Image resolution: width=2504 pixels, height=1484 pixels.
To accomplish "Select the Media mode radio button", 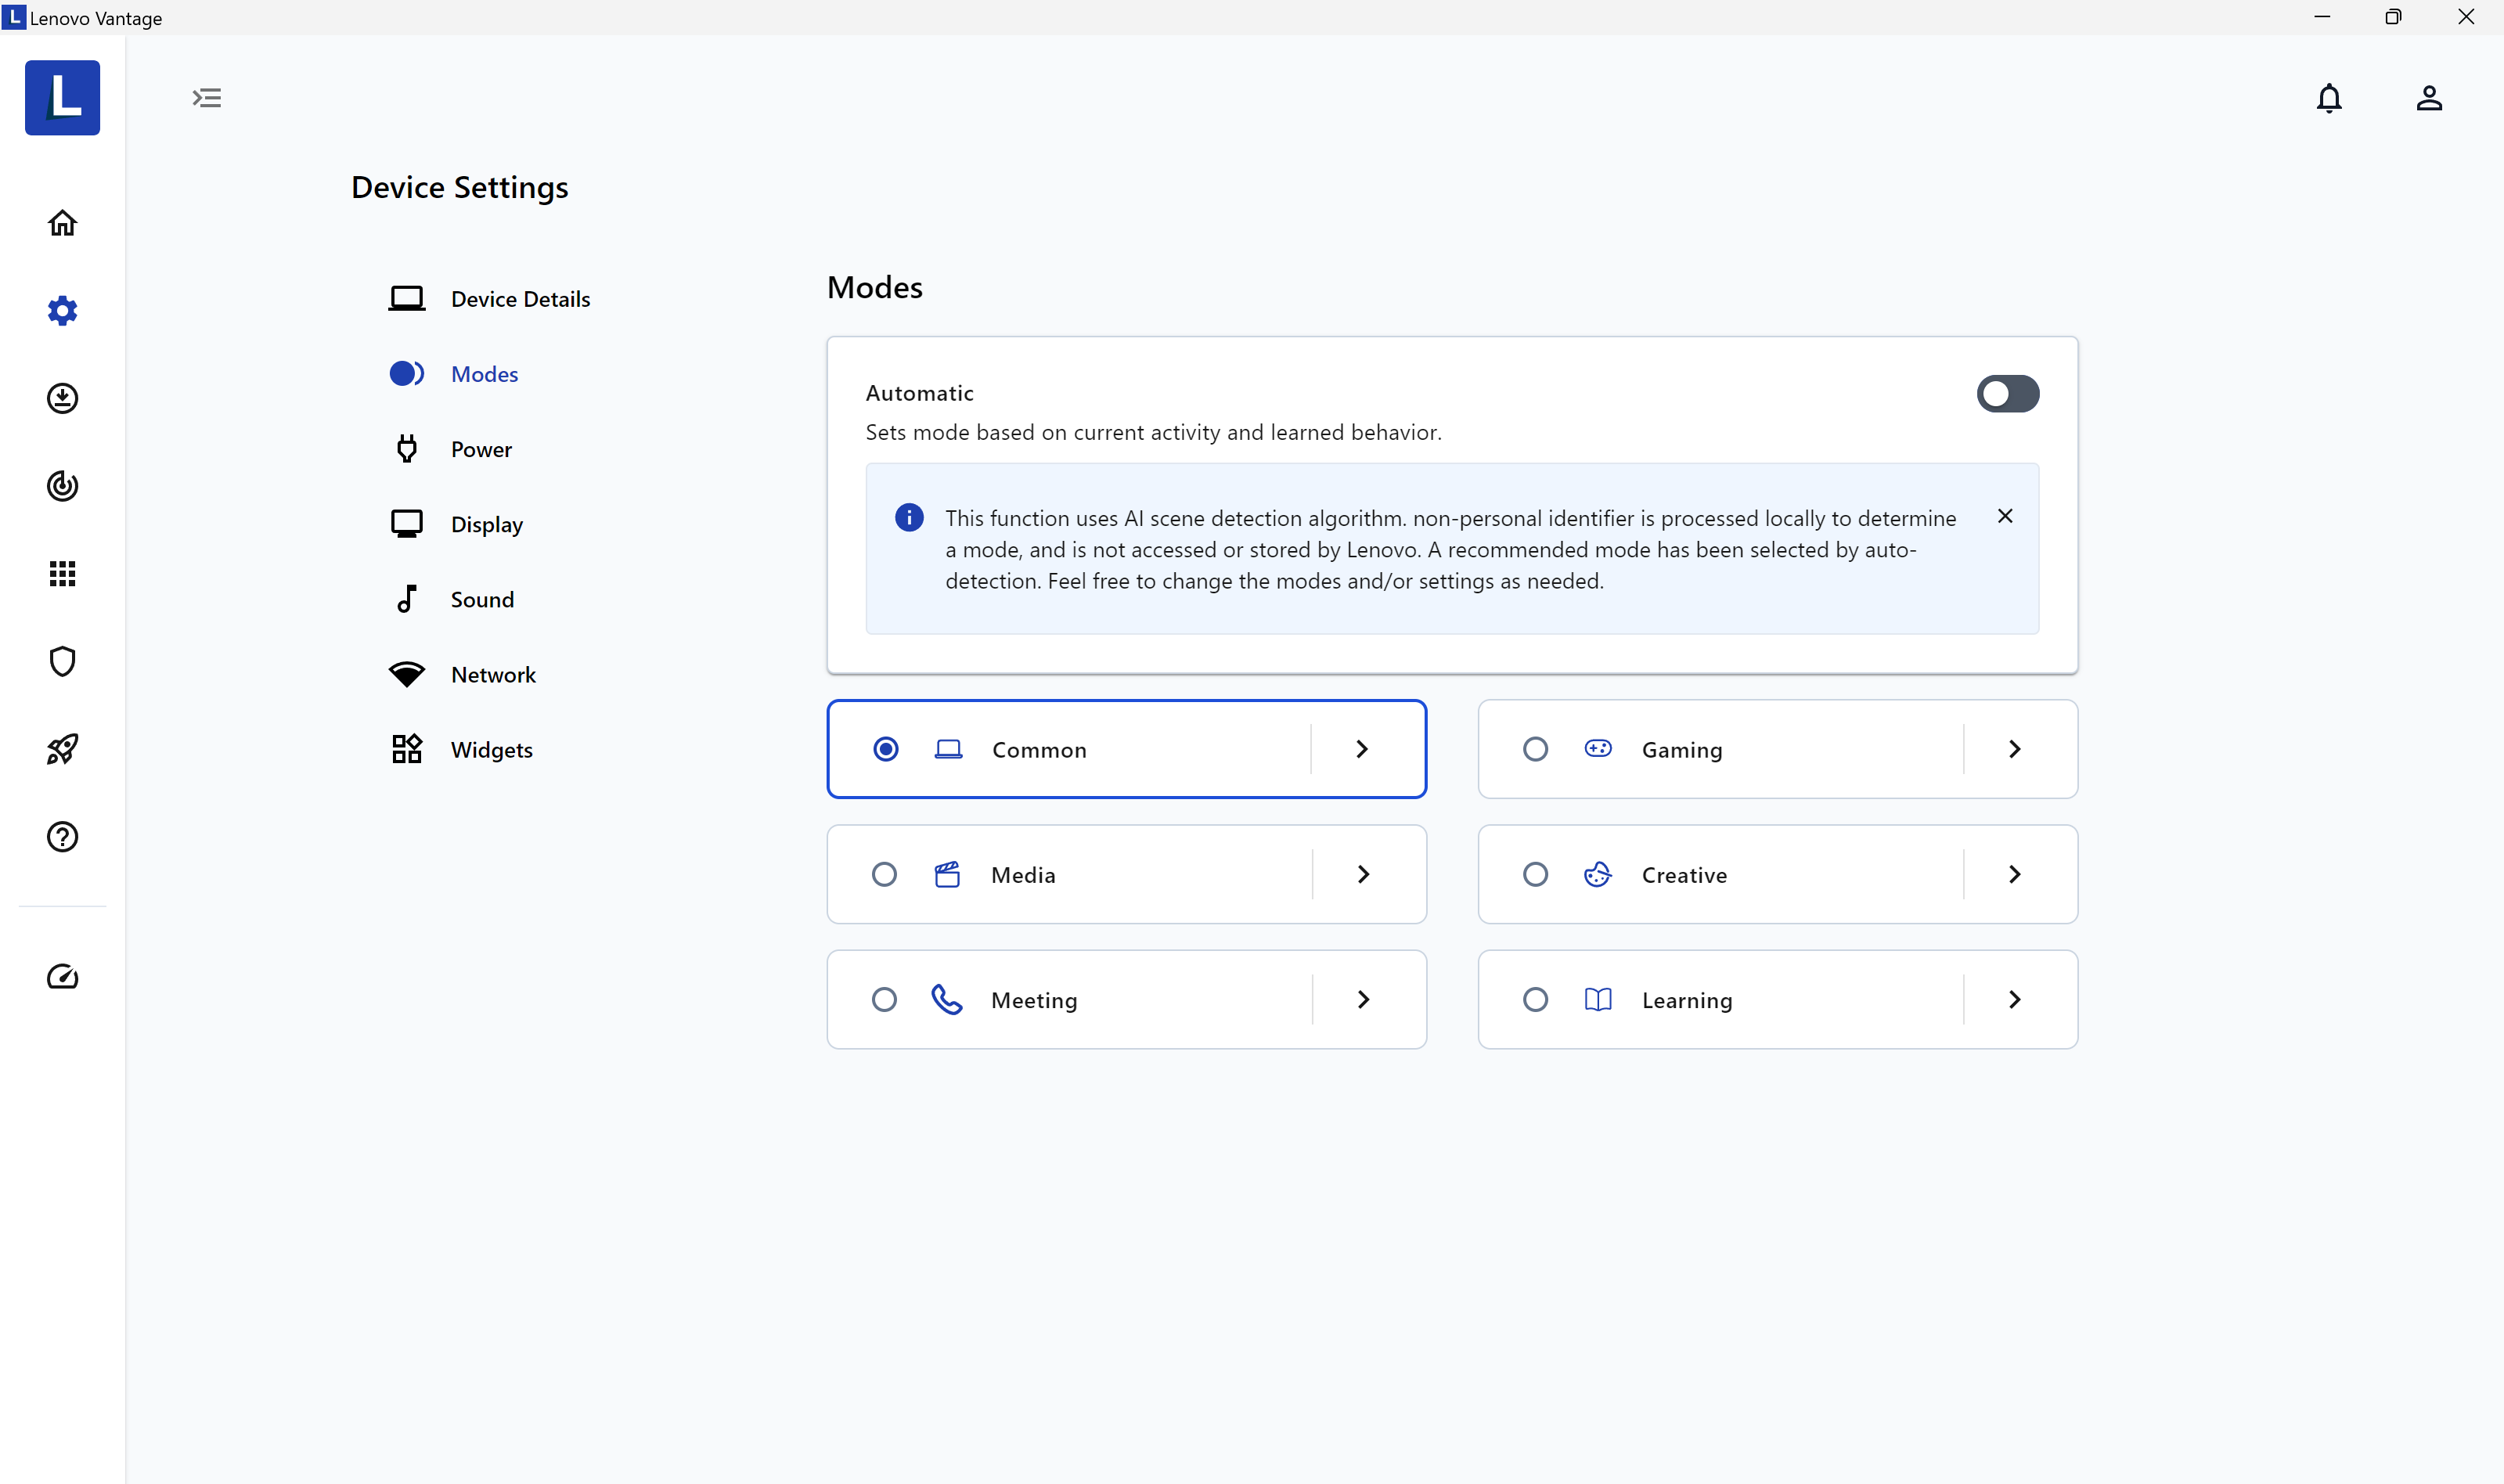I will click(x=884, y=874).
